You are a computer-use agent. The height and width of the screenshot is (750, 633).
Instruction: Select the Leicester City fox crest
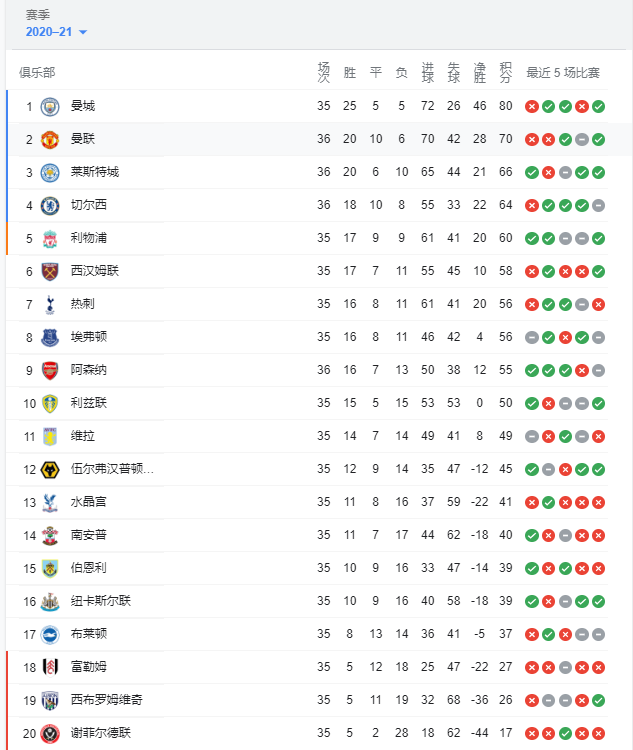tap(50, 173)
